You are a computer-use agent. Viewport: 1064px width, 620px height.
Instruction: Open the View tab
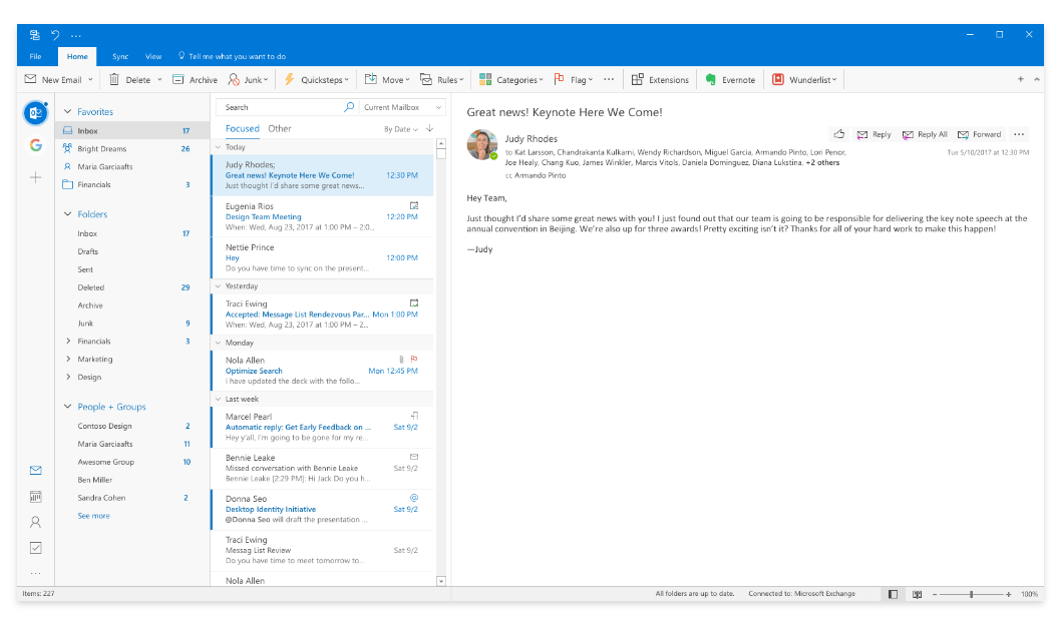pos(156,56)
